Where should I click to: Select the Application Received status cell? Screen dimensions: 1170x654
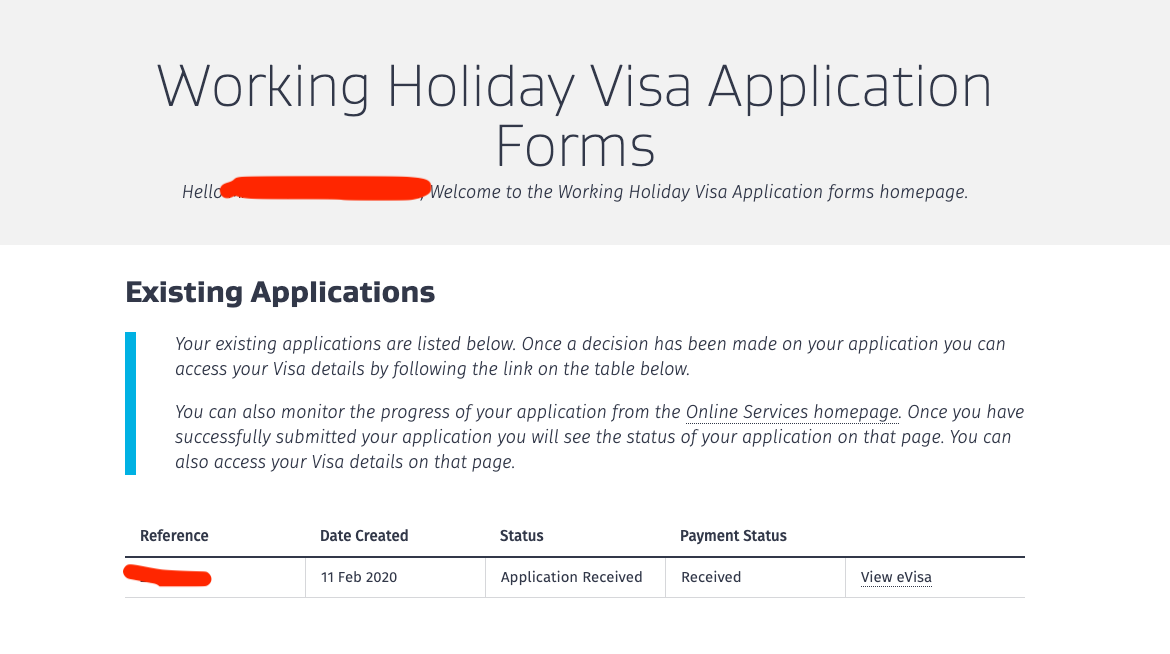tap(571, 577)
